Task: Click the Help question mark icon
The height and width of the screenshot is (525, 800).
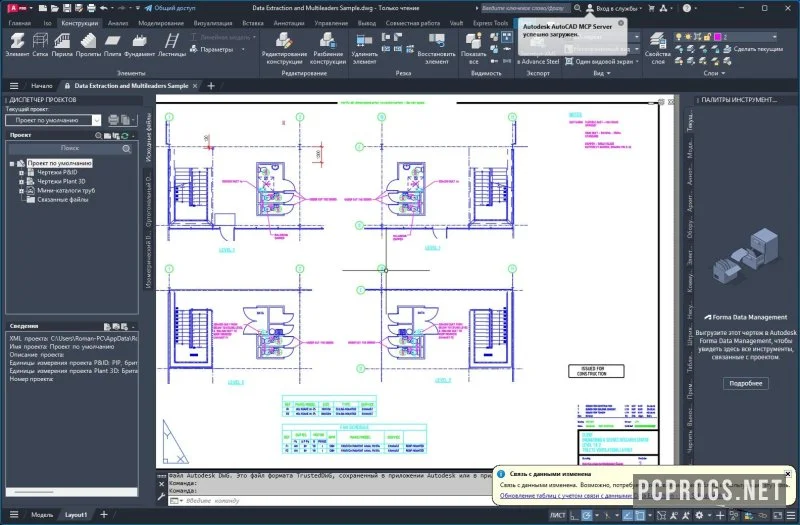Action: (687, 8)
